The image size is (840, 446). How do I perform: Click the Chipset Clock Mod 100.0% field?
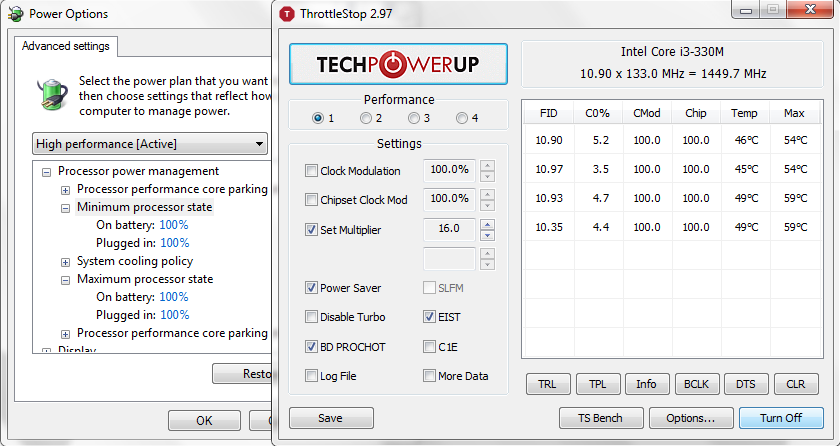click(x=449, y=199)
